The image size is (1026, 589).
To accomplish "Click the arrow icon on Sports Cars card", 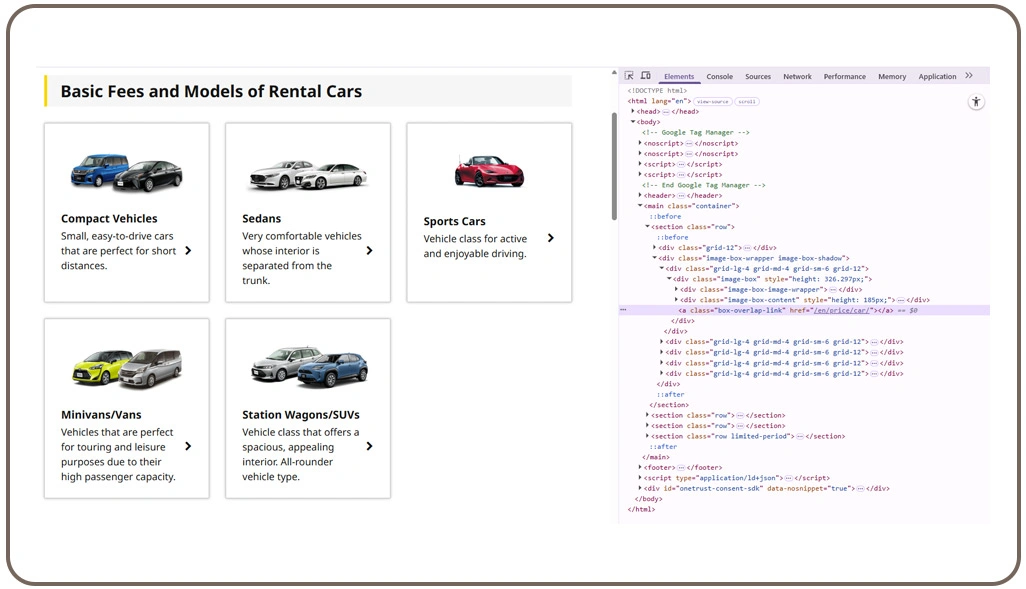I will point(551,238).
